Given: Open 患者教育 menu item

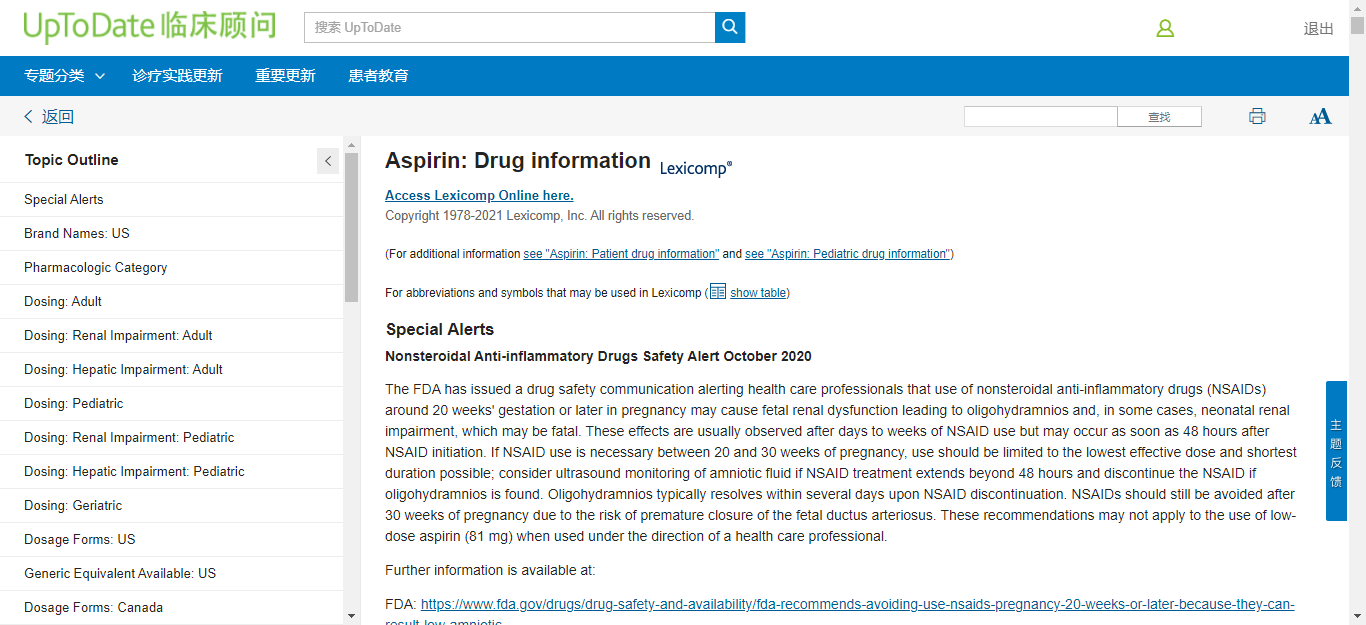Looking at the screenshot, I should 378,76.
